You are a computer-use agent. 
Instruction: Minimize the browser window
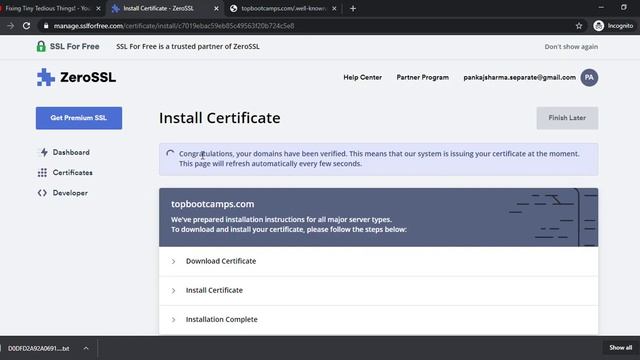coord(601,7)
